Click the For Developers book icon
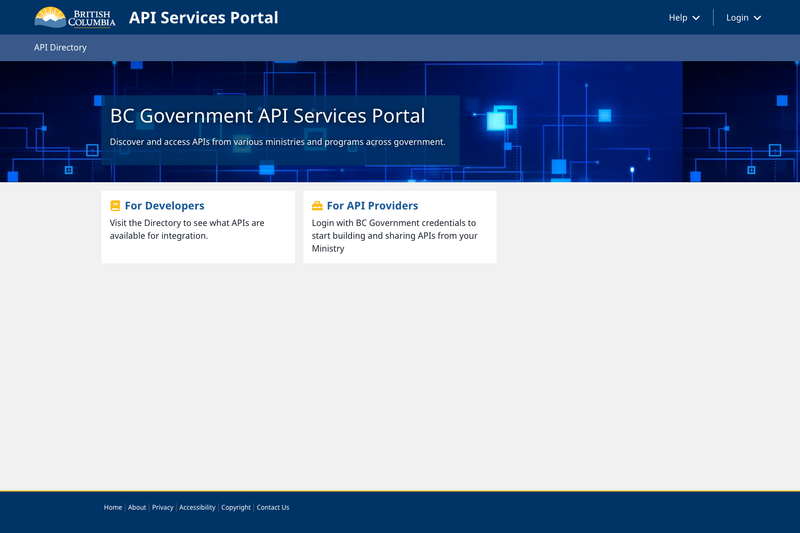800x533 pixels. point(115,206)
